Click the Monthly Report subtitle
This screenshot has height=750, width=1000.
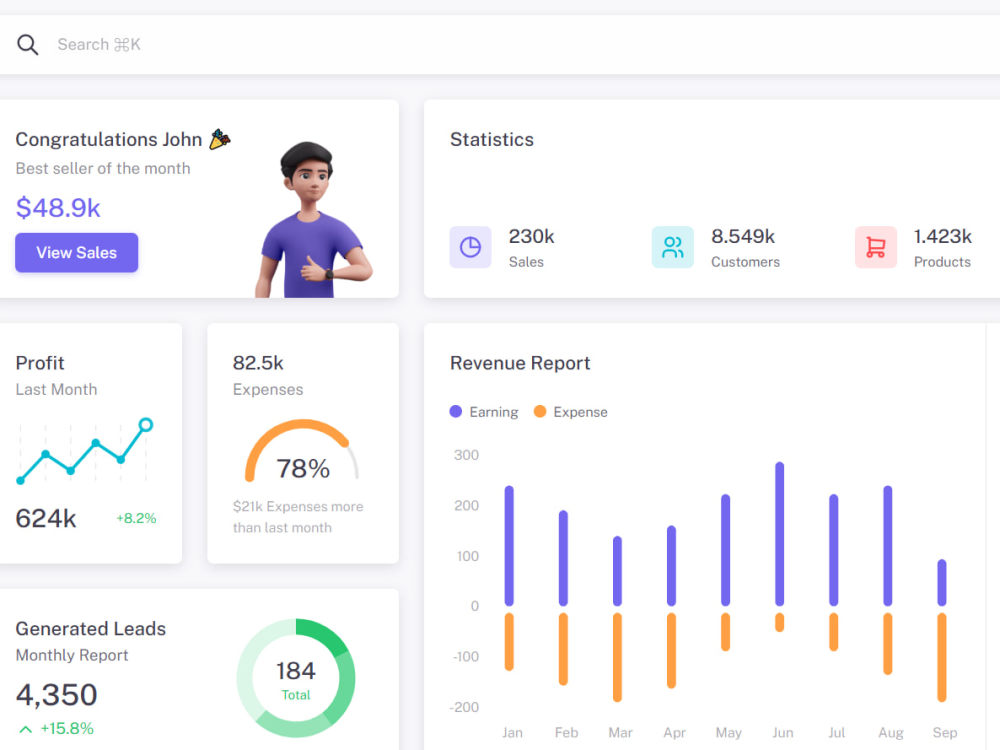(x=71, y=655)
